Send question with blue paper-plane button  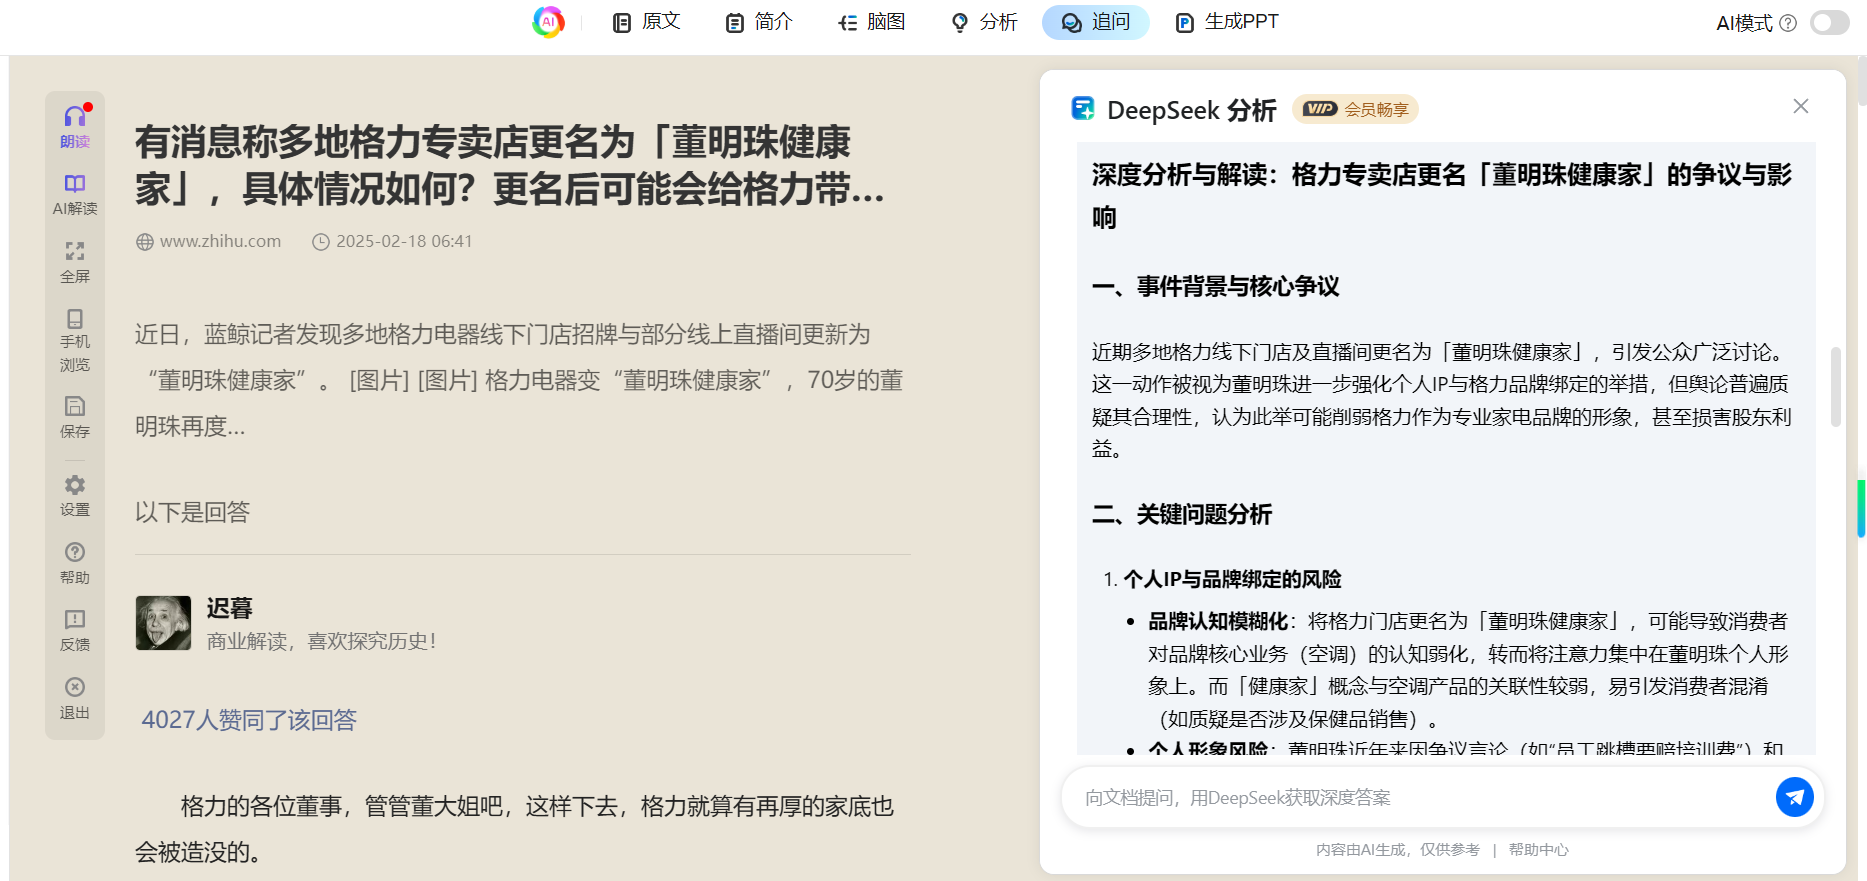point(1795,797)
